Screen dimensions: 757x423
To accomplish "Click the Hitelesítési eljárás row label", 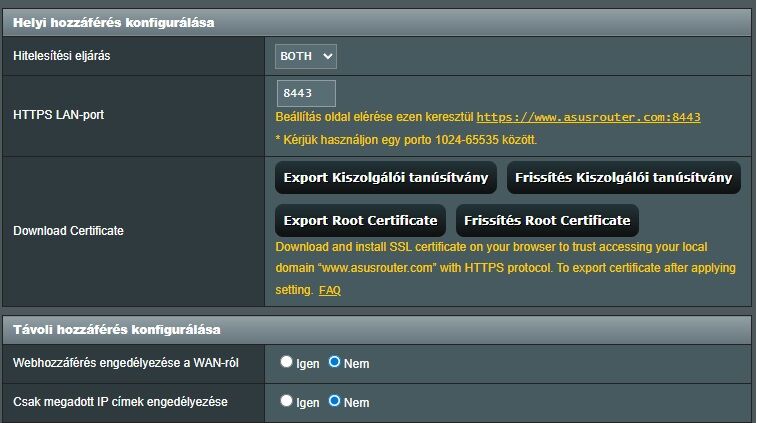I will [62, 56].
